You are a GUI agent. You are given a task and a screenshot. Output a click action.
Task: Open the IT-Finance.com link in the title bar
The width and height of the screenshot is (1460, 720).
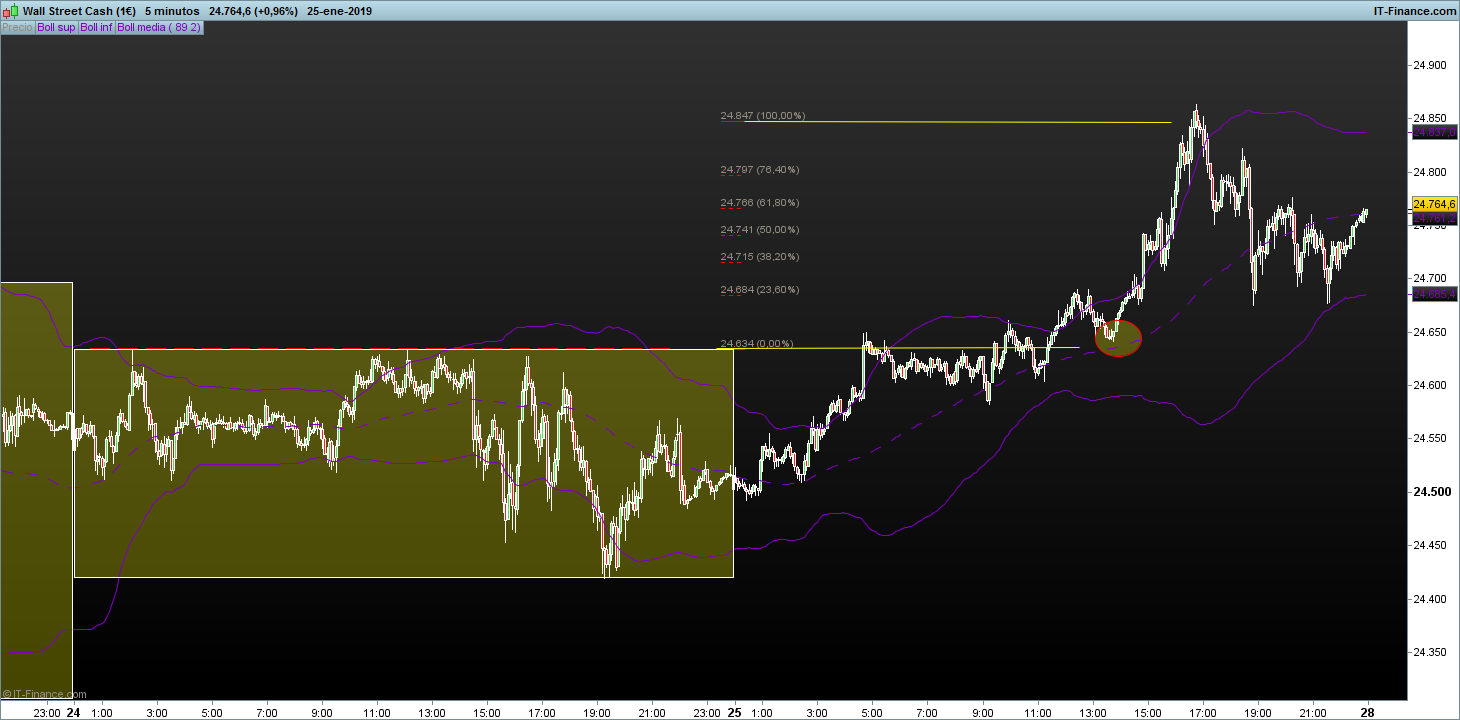click(x=1415, y=10)
